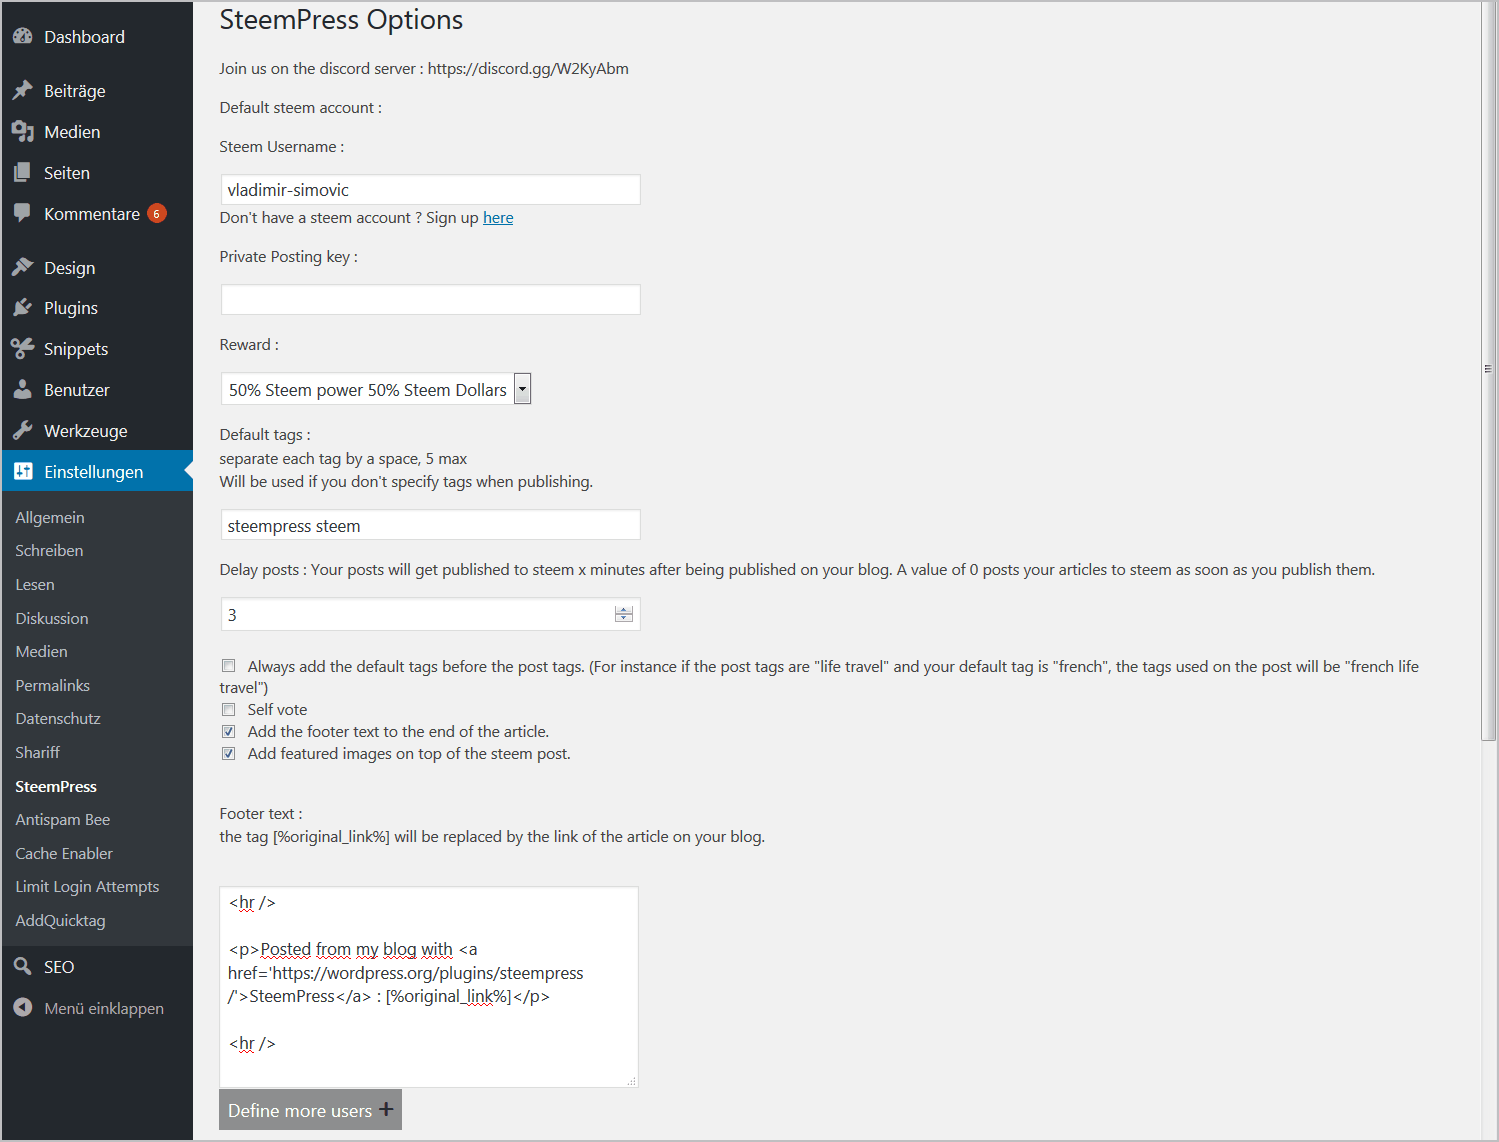Click the Dashboard gauge icon
Screen dimensions: 1499x1142
(23, 36)
